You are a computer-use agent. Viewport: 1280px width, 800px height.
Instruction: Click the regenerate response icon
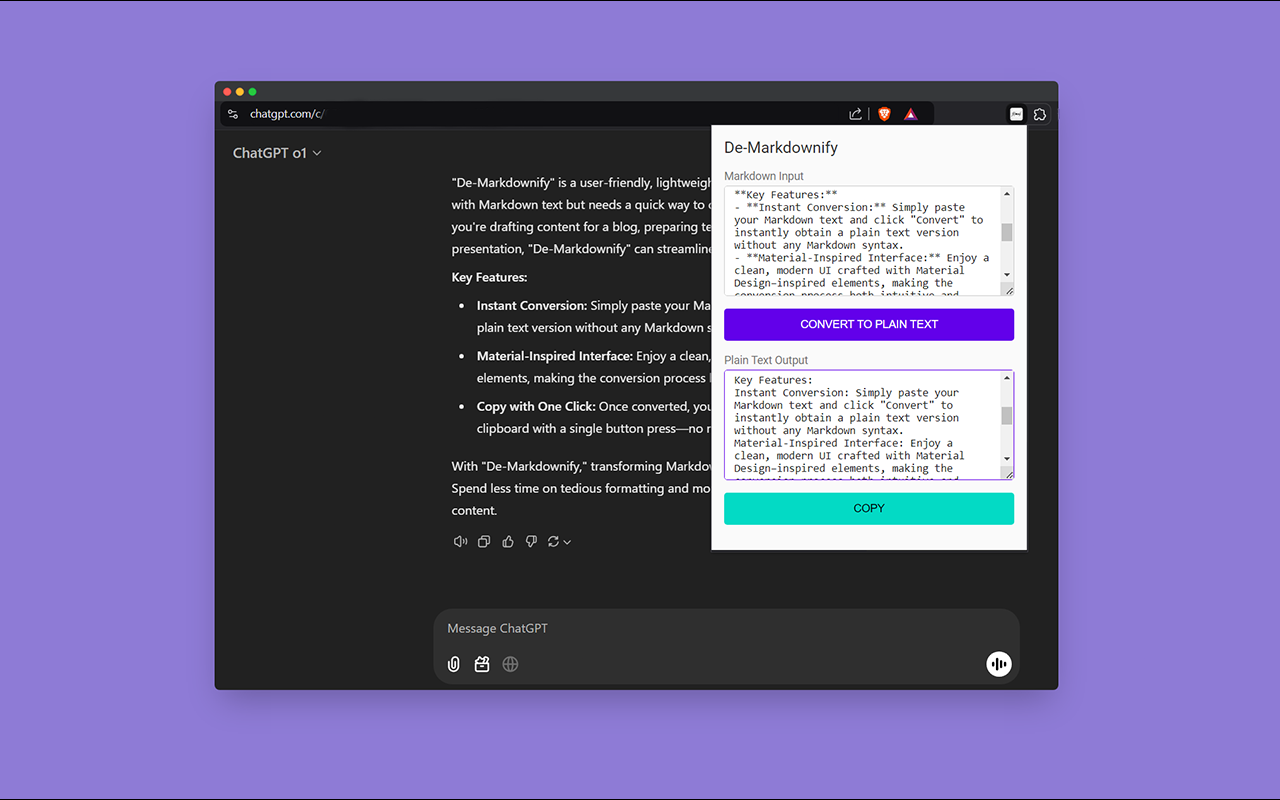(553, 541)
